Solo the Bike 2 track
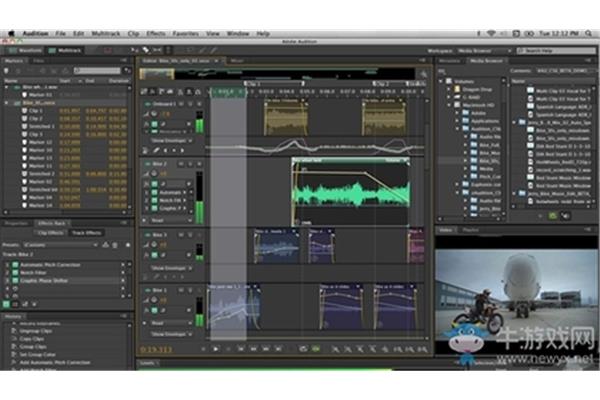This screenshot has width=600, height=400. click(190, 164)
